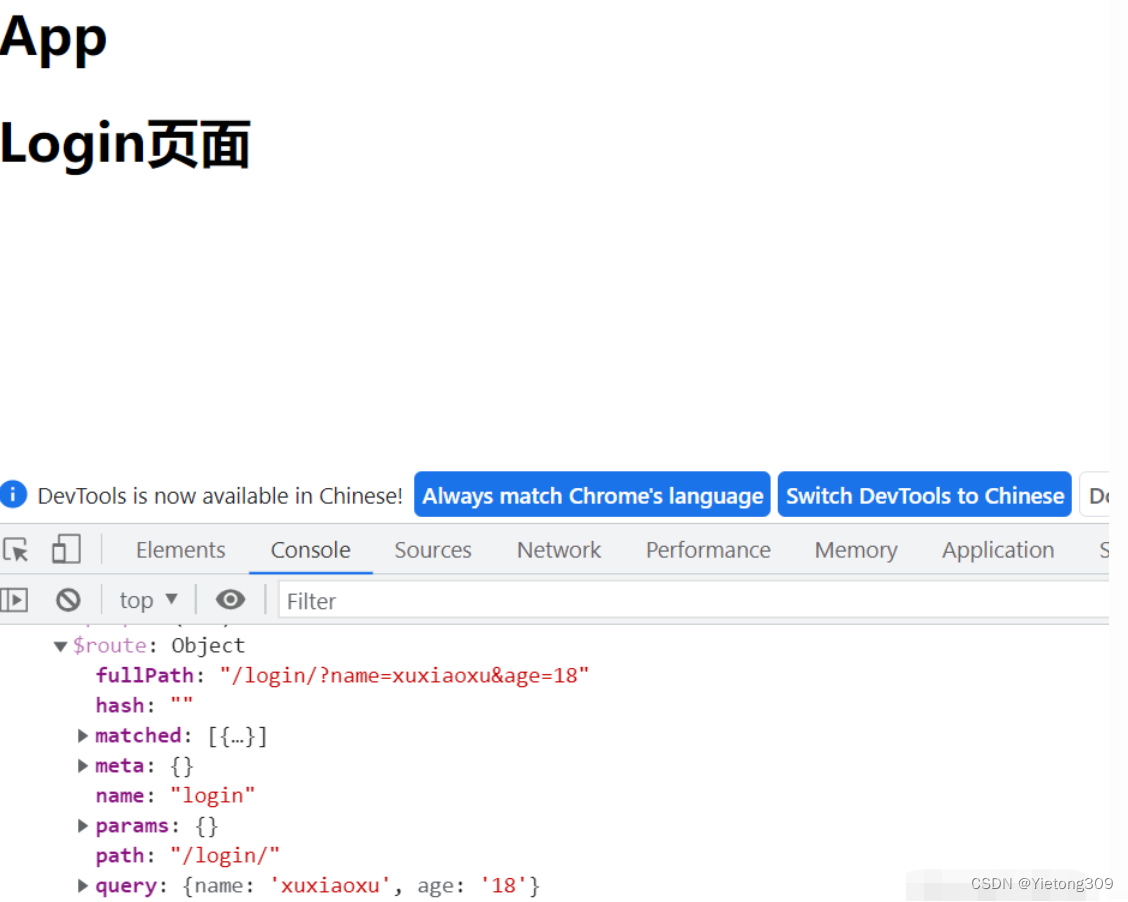The image size is (1128, 902).
Task: Toggle the device toolbar icon
Action: pos(66,549)
